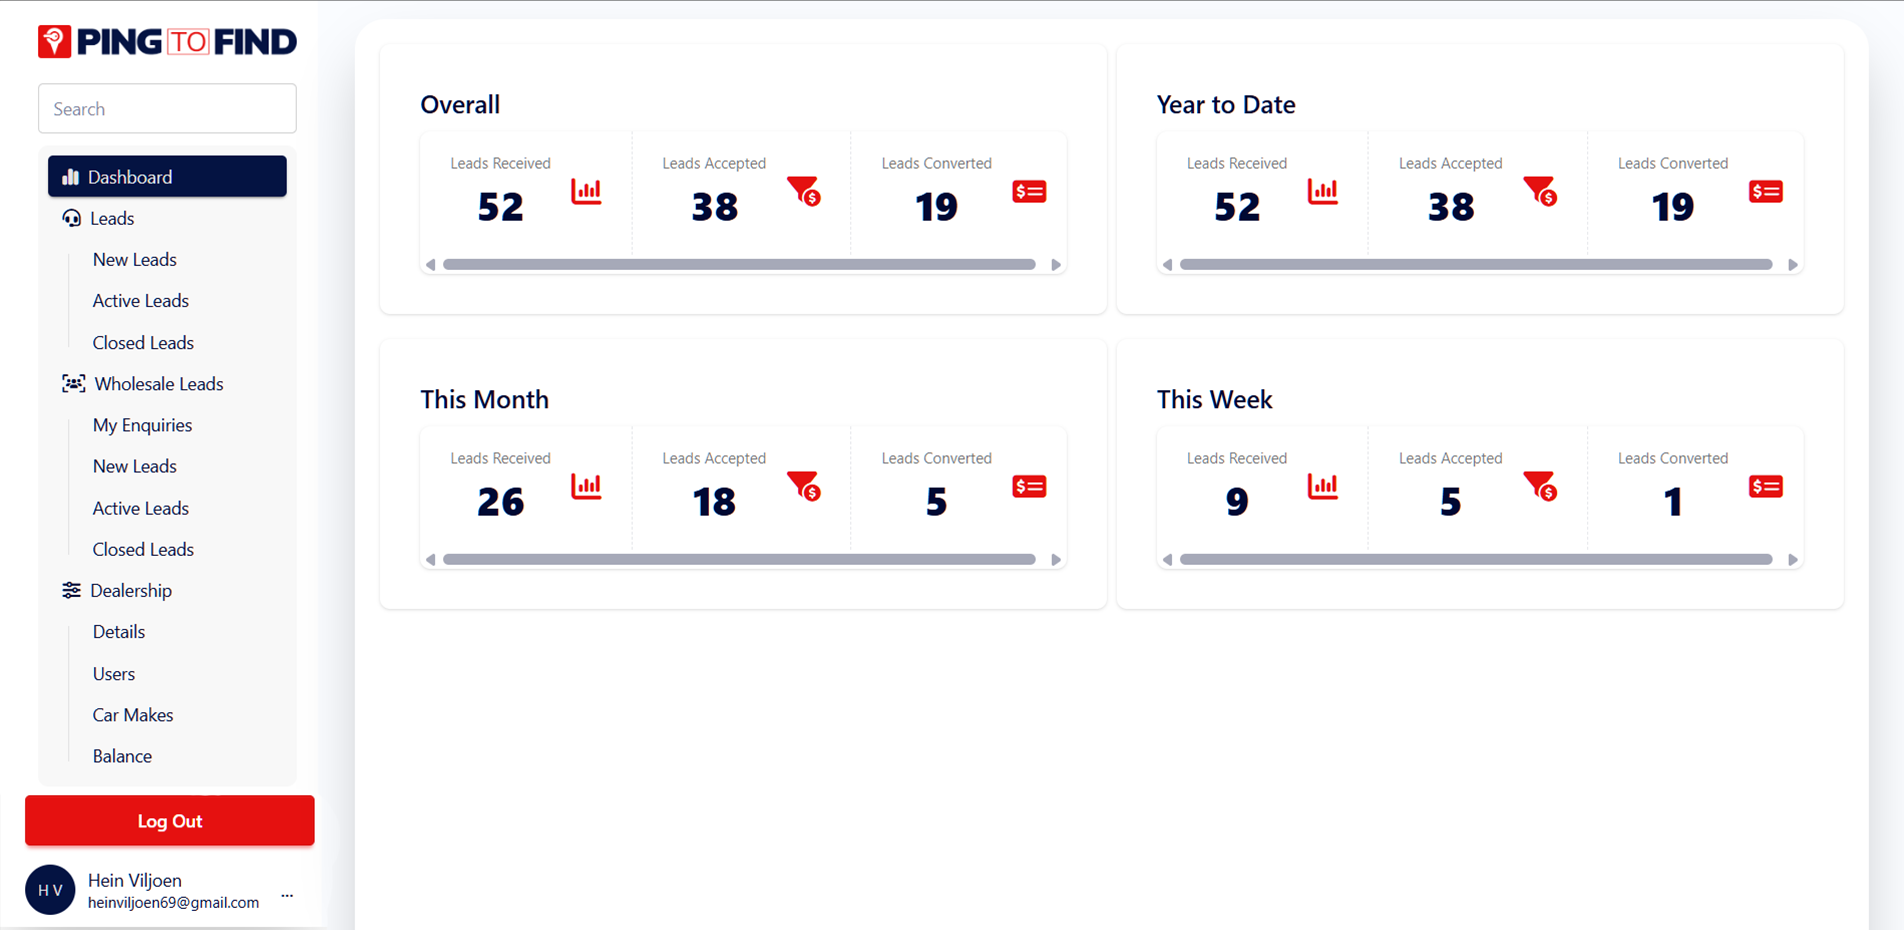This screenshot has width=1904, height=930.
Task: Click Overall Leads Received chart icon
Action: pyautogui.click(x=586, y=191)
